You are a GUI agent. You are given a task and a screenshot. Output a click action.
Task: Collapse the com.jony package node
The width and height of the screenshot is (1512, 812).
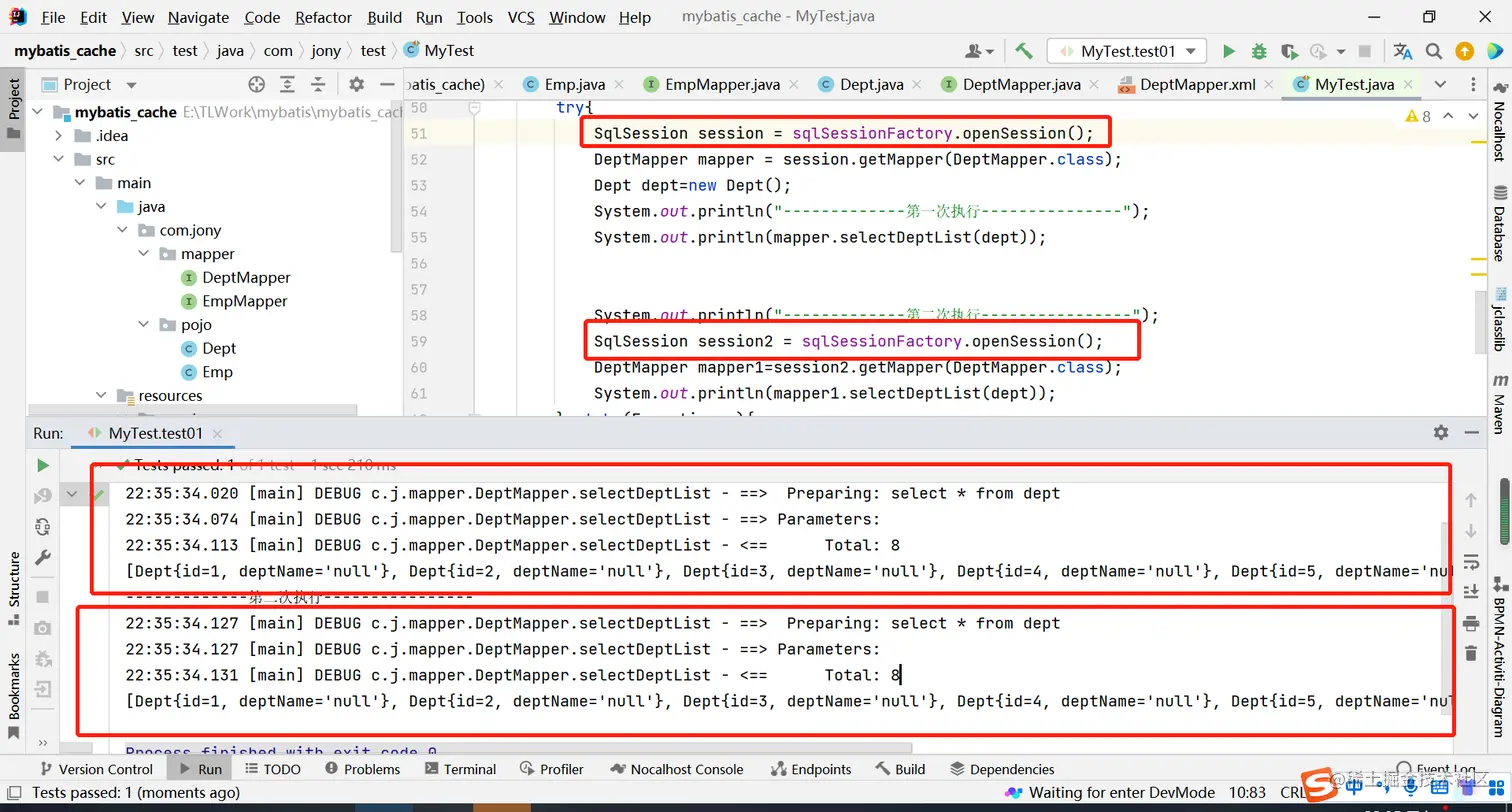[x=123, y=230]
